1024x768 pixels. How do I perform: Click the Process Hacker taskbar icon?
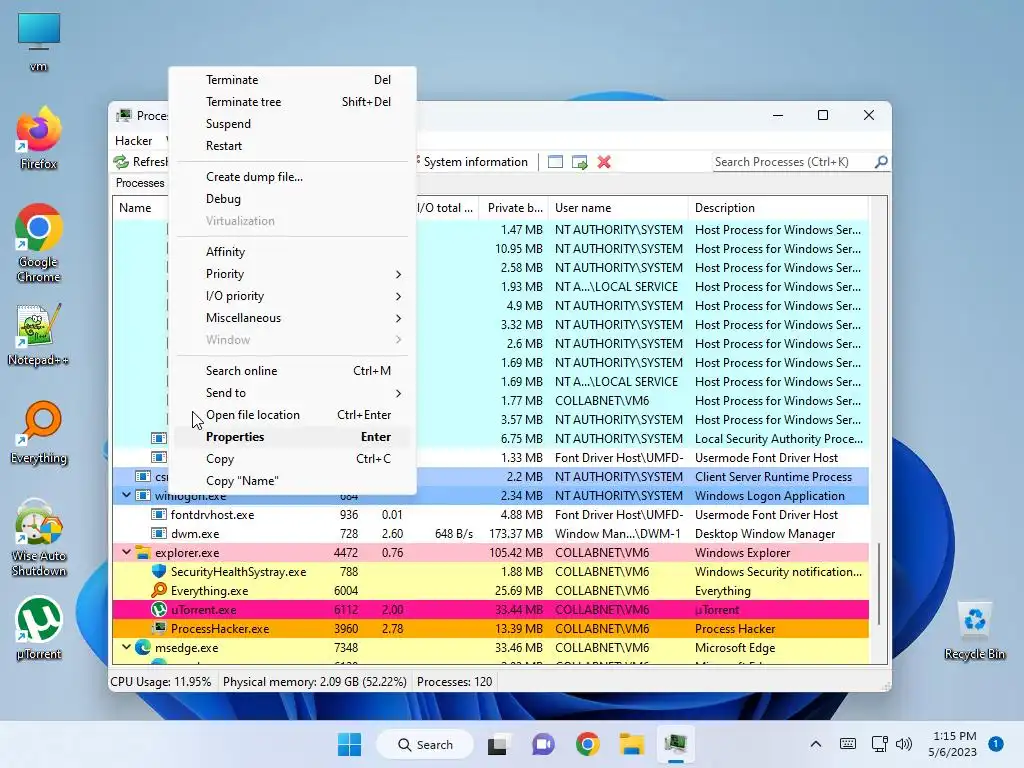tap(676, 744)
